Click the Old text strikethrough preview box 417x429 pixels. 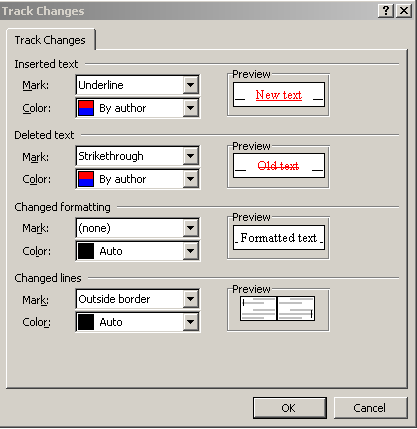click(279, 166)
